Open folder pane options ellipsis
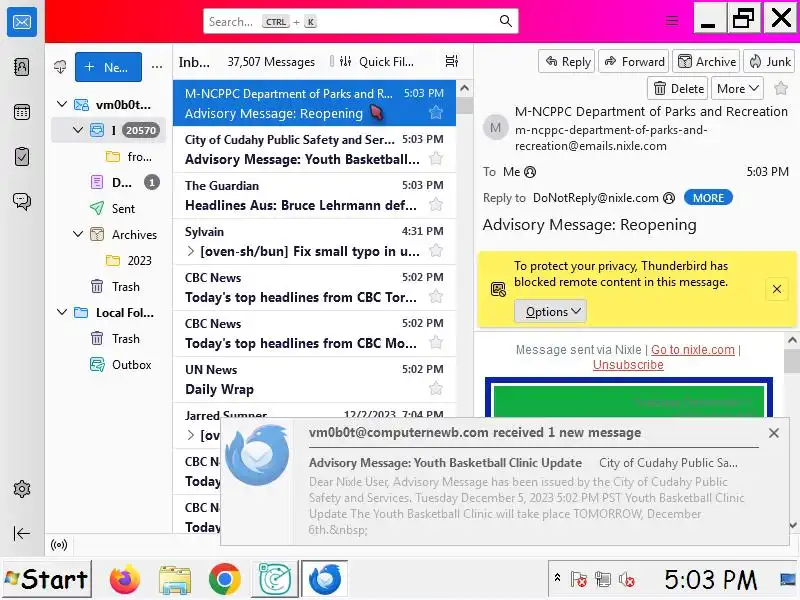800x600 pixels. (157, 67)
